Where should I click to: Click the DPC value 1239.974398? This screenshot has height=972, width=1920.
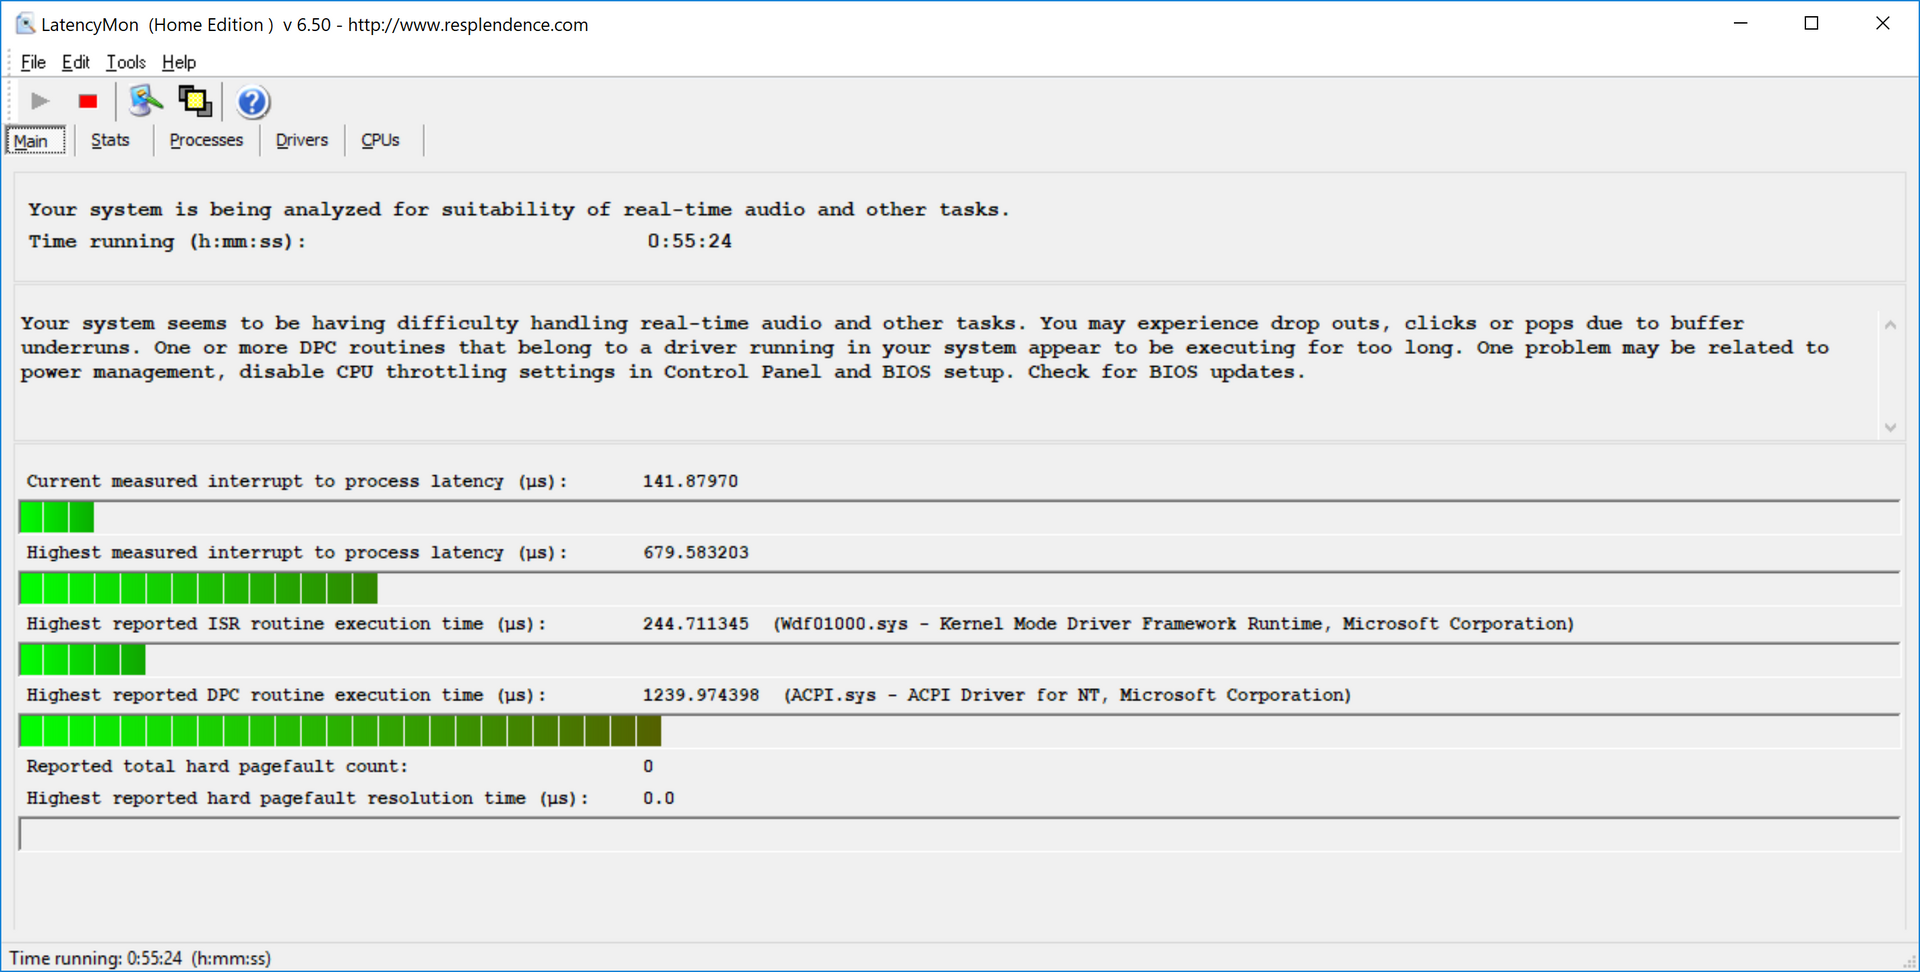701,695
